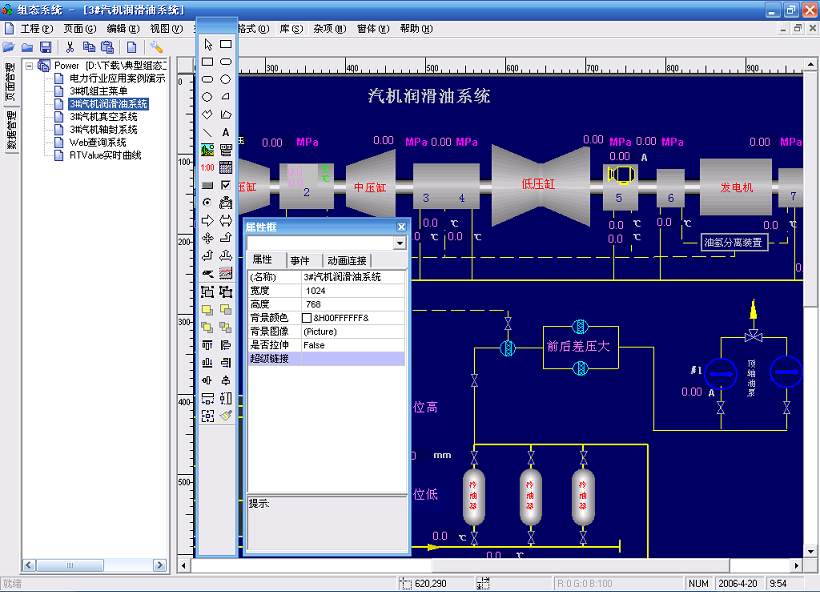Pick the straight line drawing tool

(x=208, y=132)
